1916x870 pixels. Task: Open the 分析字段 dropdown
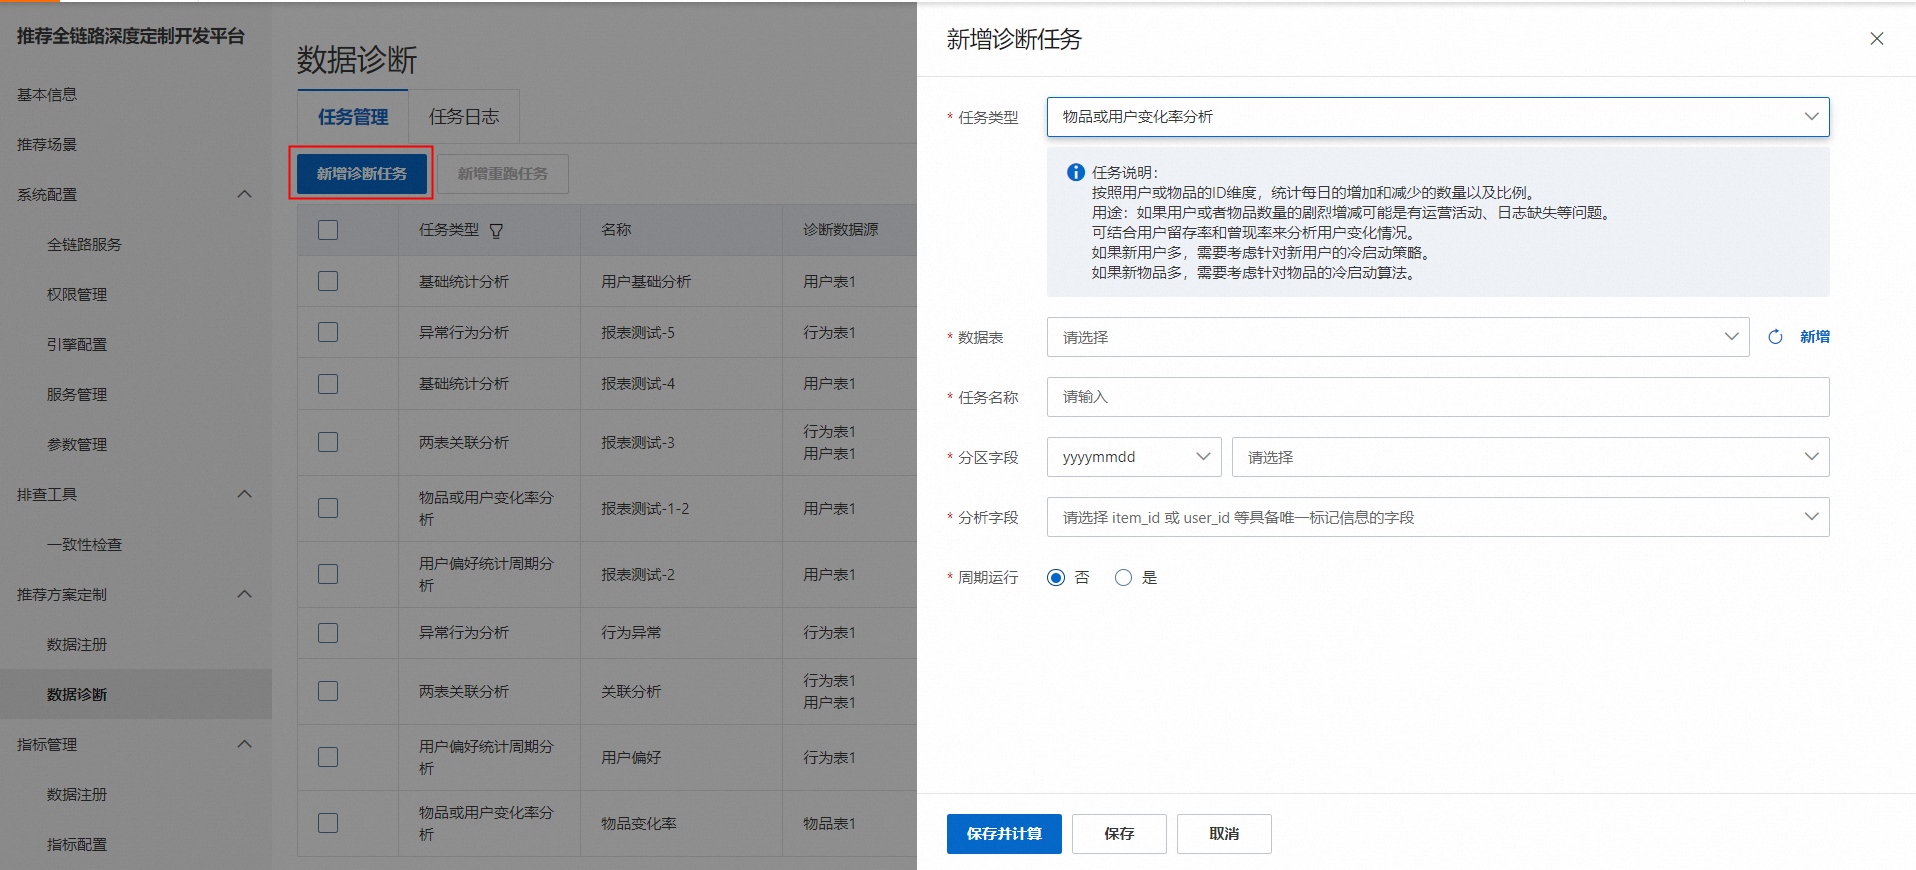tap(1438, 517)
